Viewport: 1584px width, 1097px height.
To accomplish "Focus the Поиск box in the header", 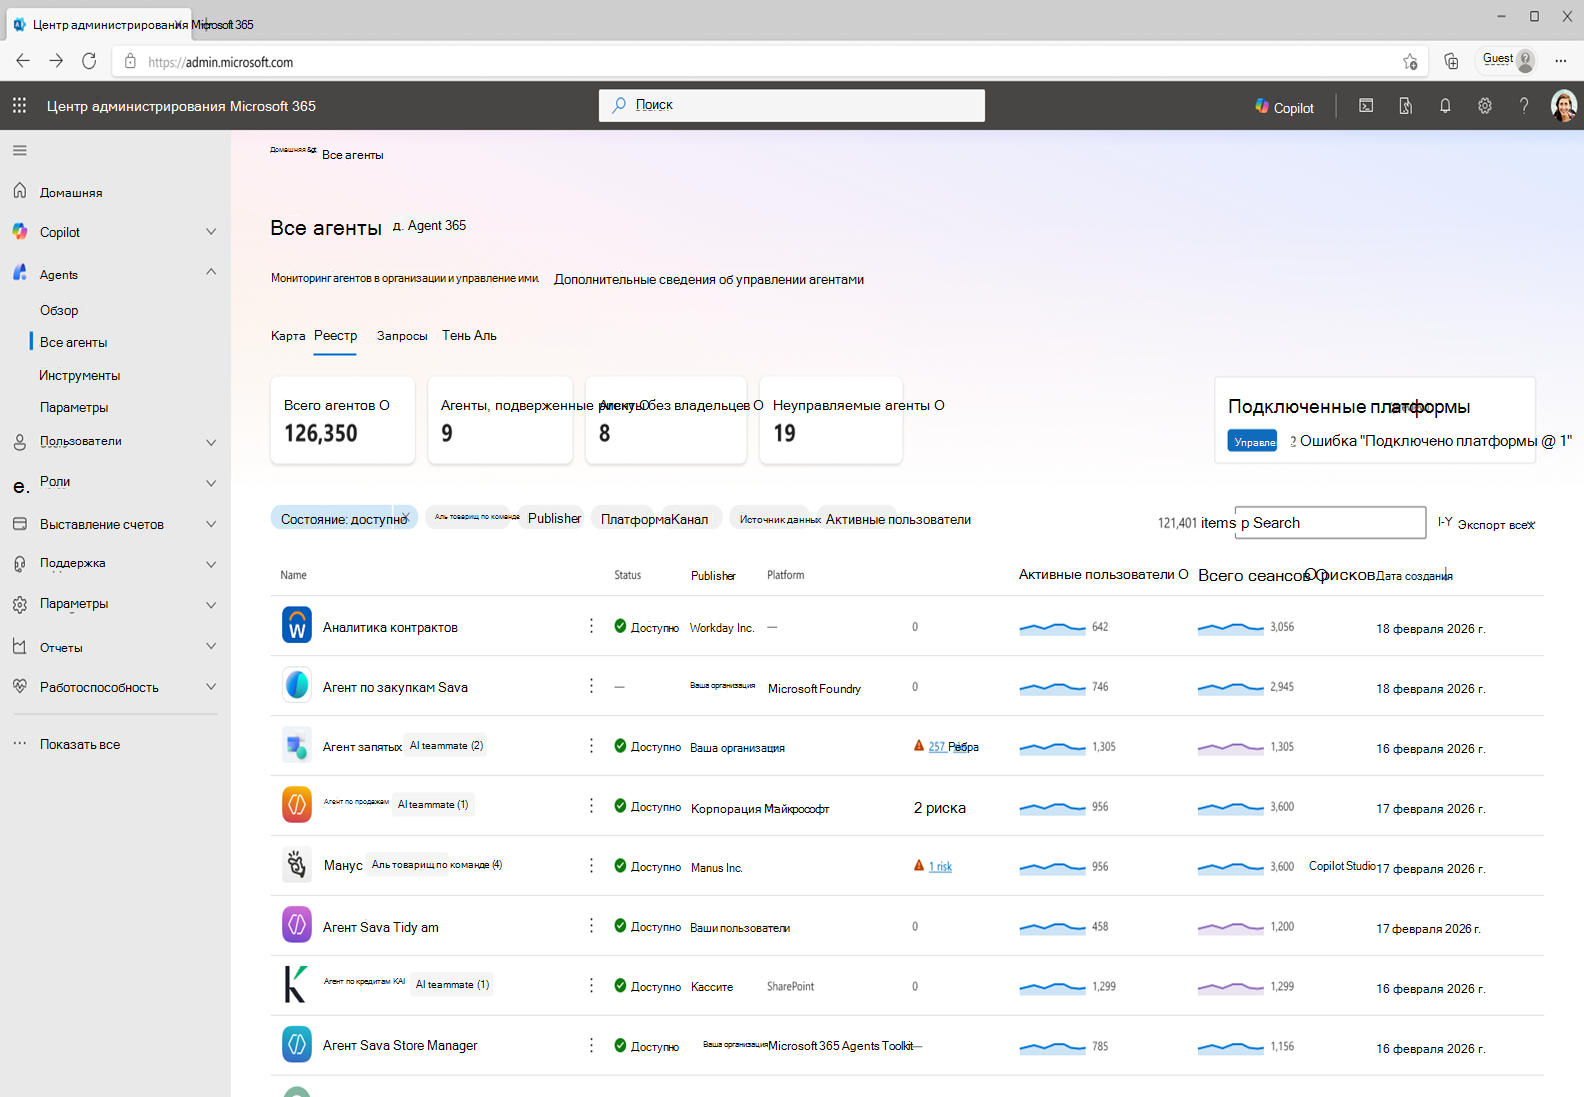I will [x=792, y=105].
